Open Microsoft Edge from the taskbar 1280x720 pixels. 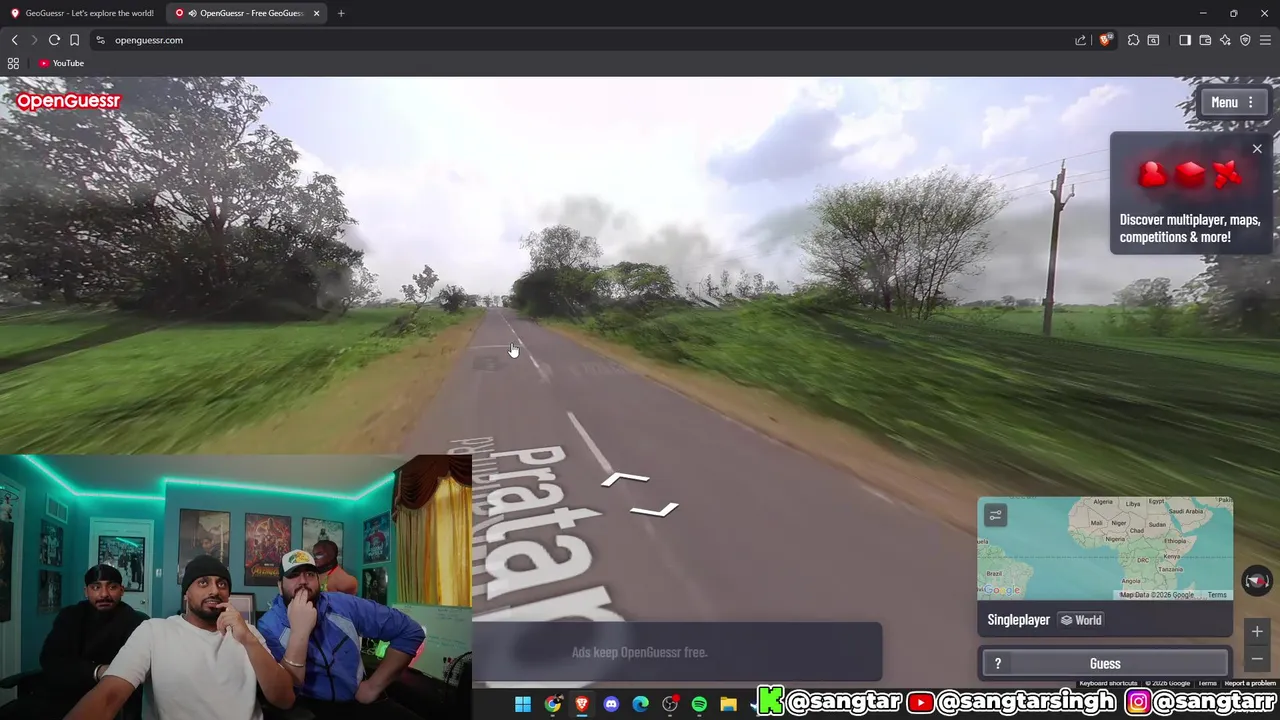tap(640, 704)
